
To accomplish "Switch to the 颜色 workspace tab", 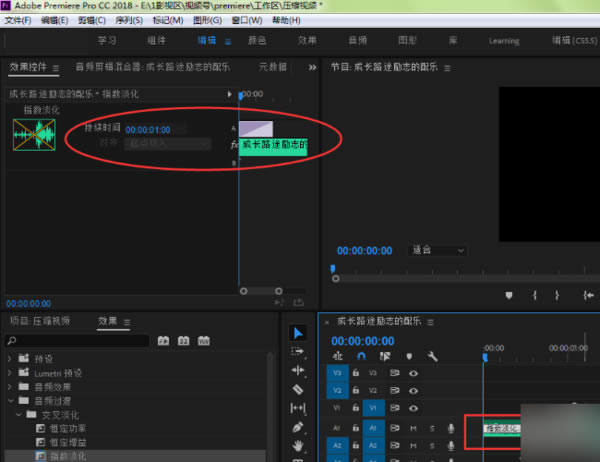I will [258, 41].
